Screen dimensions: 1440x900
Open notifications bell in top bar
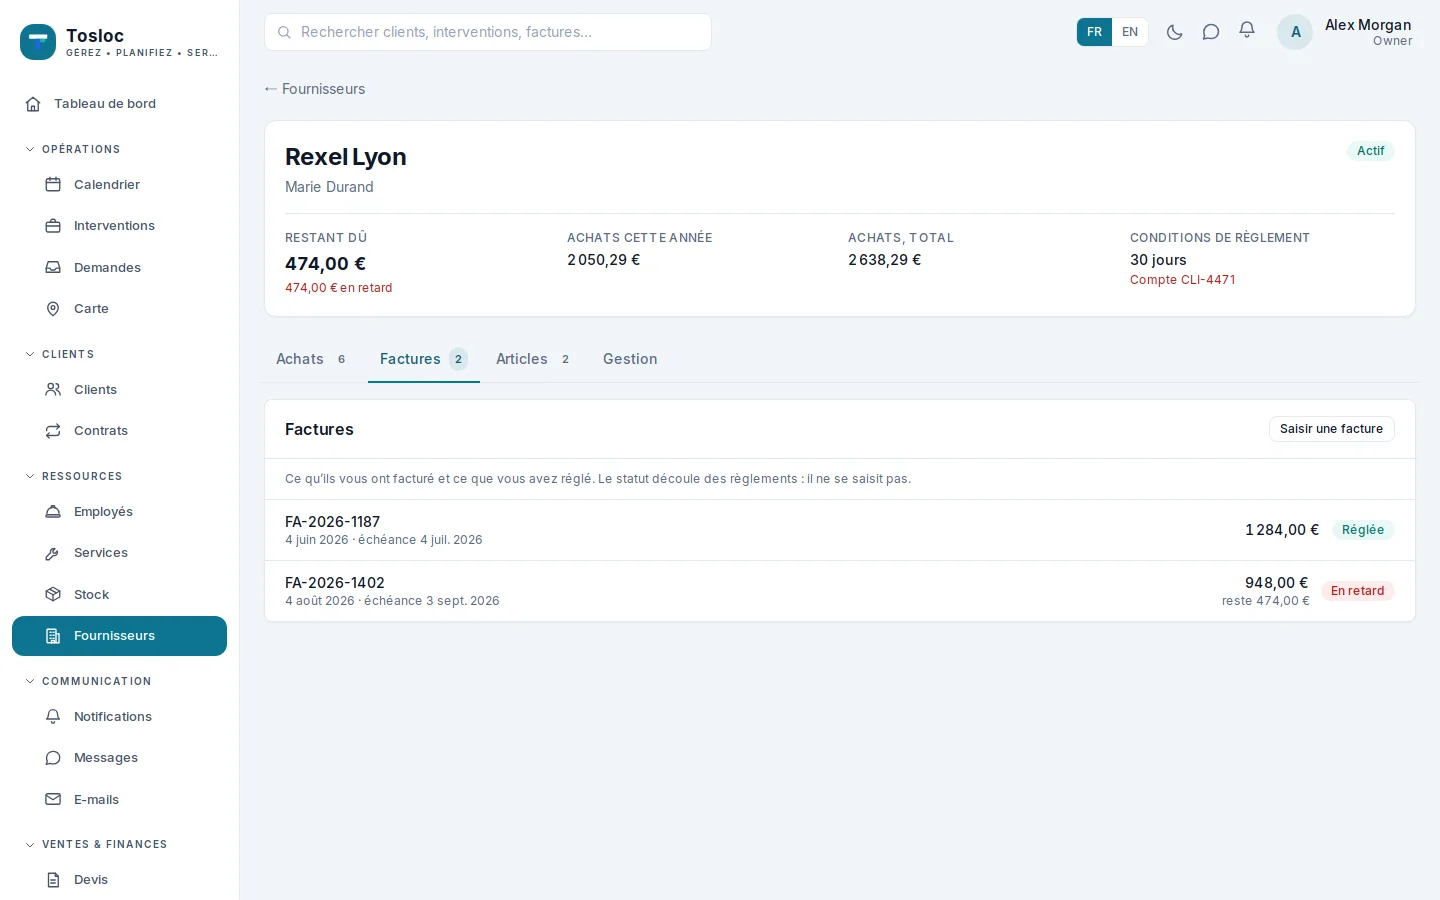click(x=1247, y=32)
